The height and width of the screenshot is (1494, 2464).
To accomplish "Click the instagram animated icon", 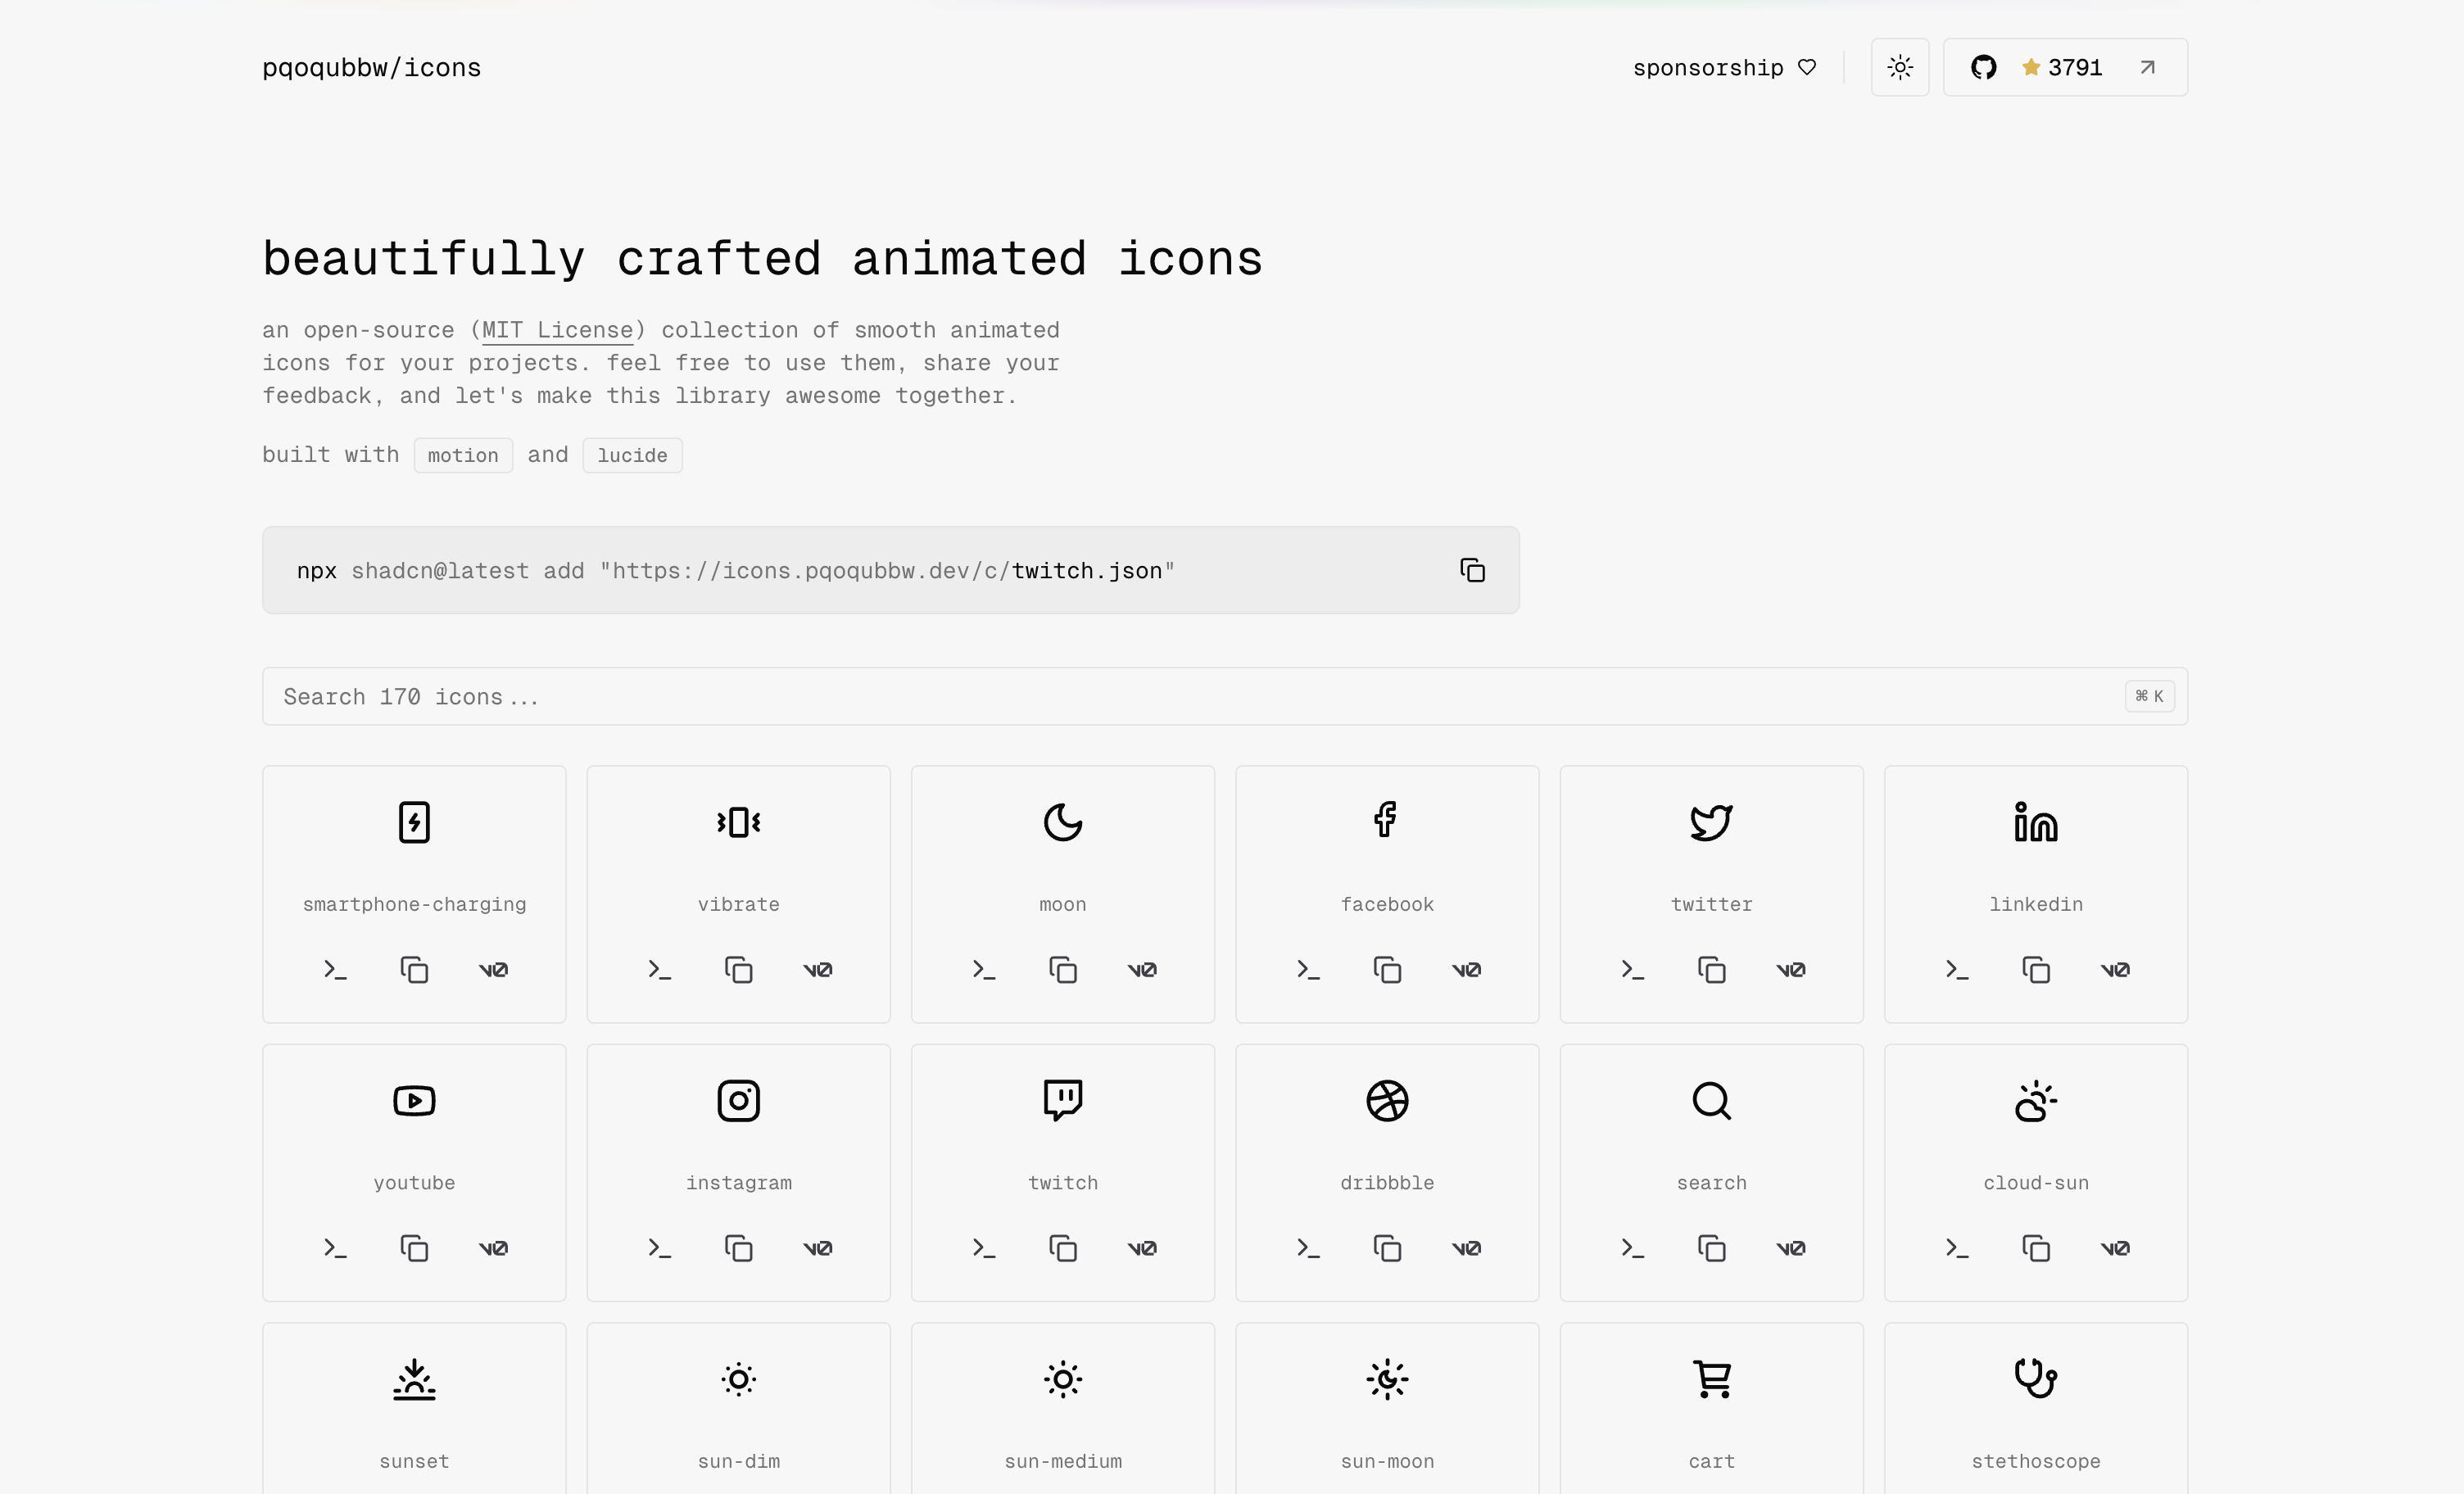I will pos(738,1100).
